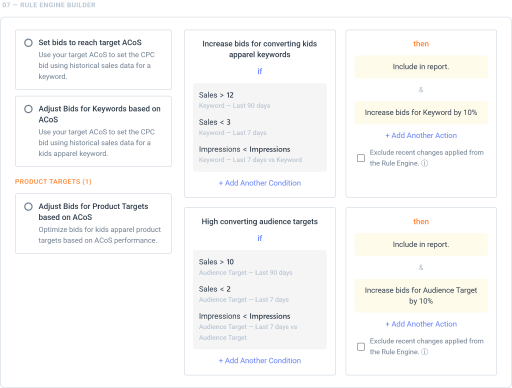The height and width of the screenshot is (388, 512).
Task: Edit Impressions condition with 'Keyword — Last 7 days vs Keyword'
Action: 250,154
